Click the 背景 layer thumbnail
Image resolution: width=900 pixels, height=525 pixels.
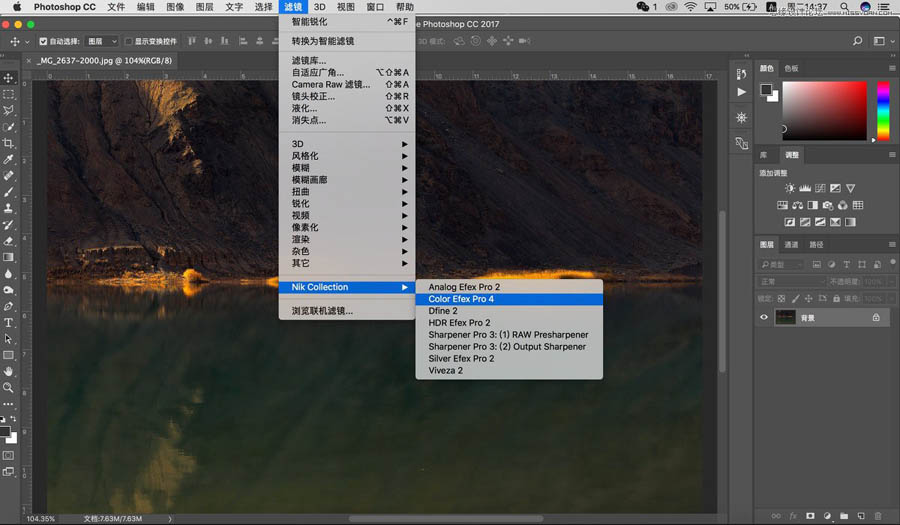pyautogui.click(x=786, y=317)
